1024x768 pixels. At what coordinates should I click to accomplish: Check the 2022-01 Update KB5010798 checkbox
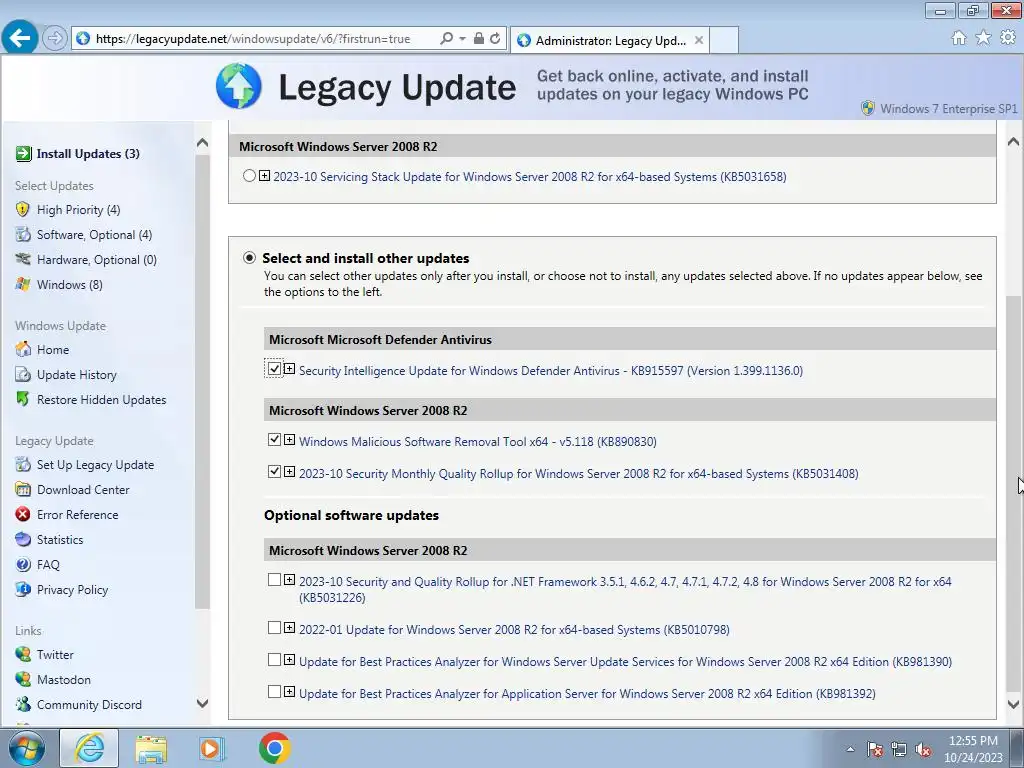tap(274, 628)
